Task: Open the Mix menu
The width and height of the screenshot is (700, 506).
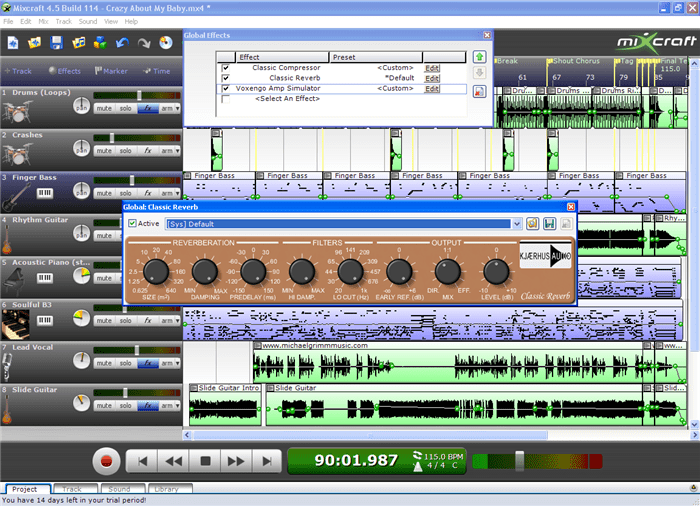Action: click(x=43, y=21)
